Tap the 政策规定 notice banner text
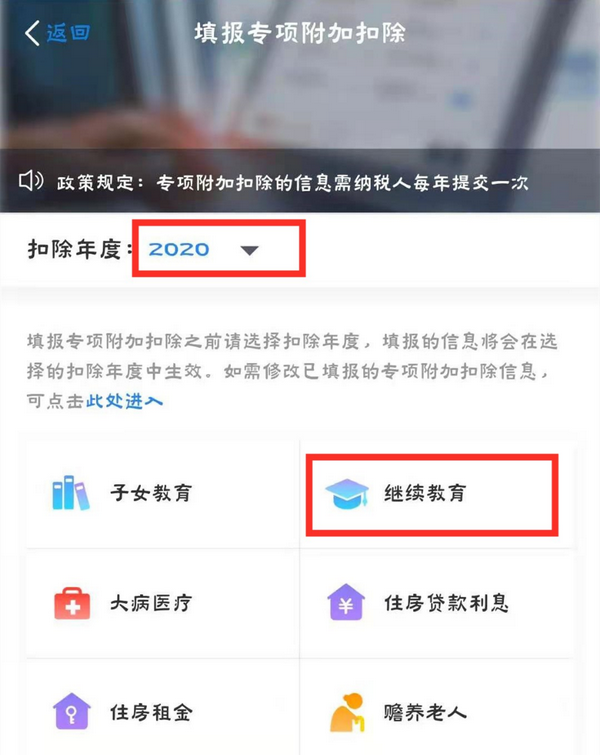The image size is (600, 755). (x=293, y=182)
